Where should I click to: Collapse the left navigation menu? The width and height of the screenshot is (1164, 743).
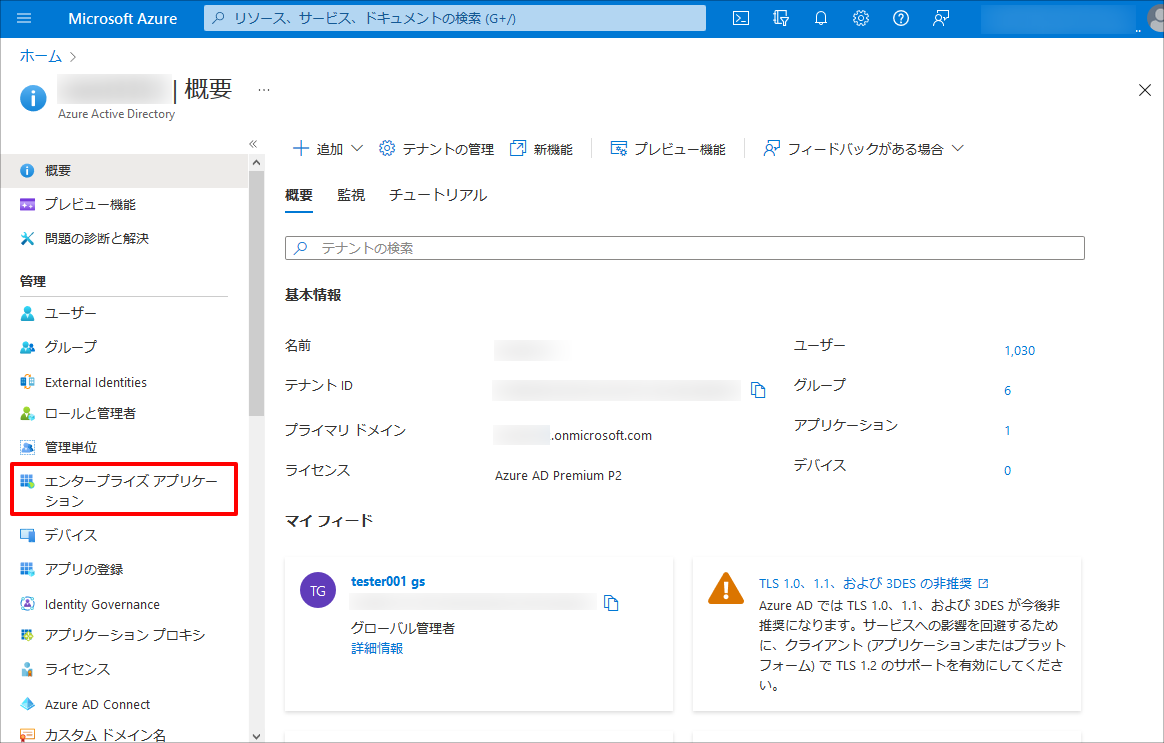(x=253, y=144)
